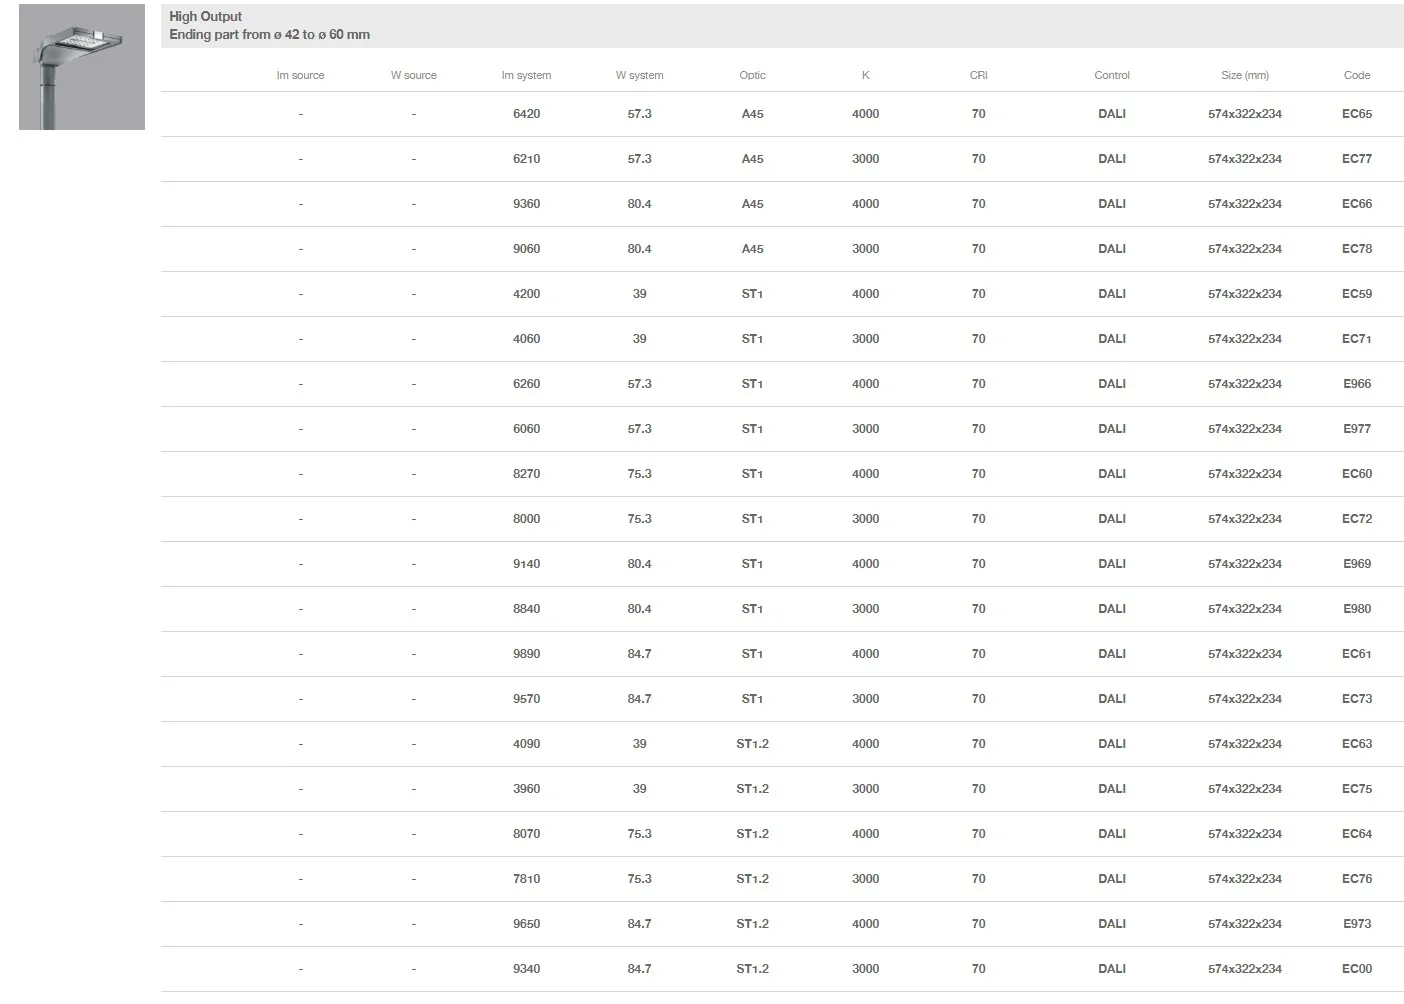Select the 4060 lm system value
The image size is (1404, 1004).
click(x=526, y=339)
